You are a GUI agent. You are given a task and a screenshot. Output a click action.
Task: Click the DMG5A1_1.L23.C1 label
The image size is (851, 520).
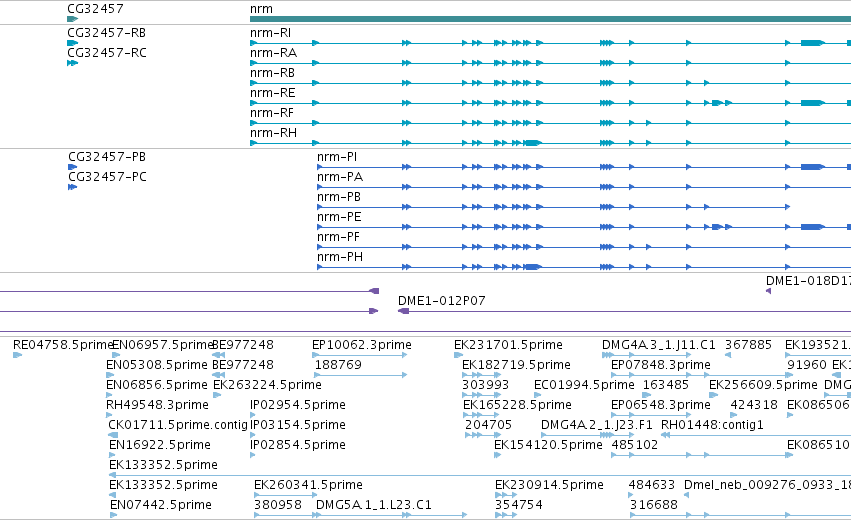point(374,505)
